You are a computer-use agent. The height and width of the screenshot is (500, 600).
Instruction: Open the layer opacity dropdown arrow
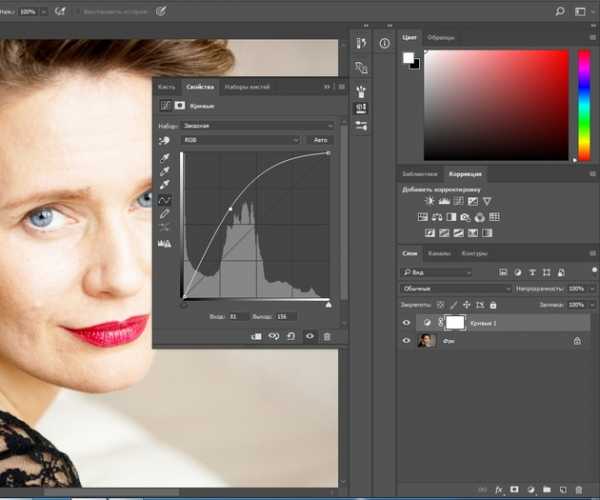pos(592,288)
